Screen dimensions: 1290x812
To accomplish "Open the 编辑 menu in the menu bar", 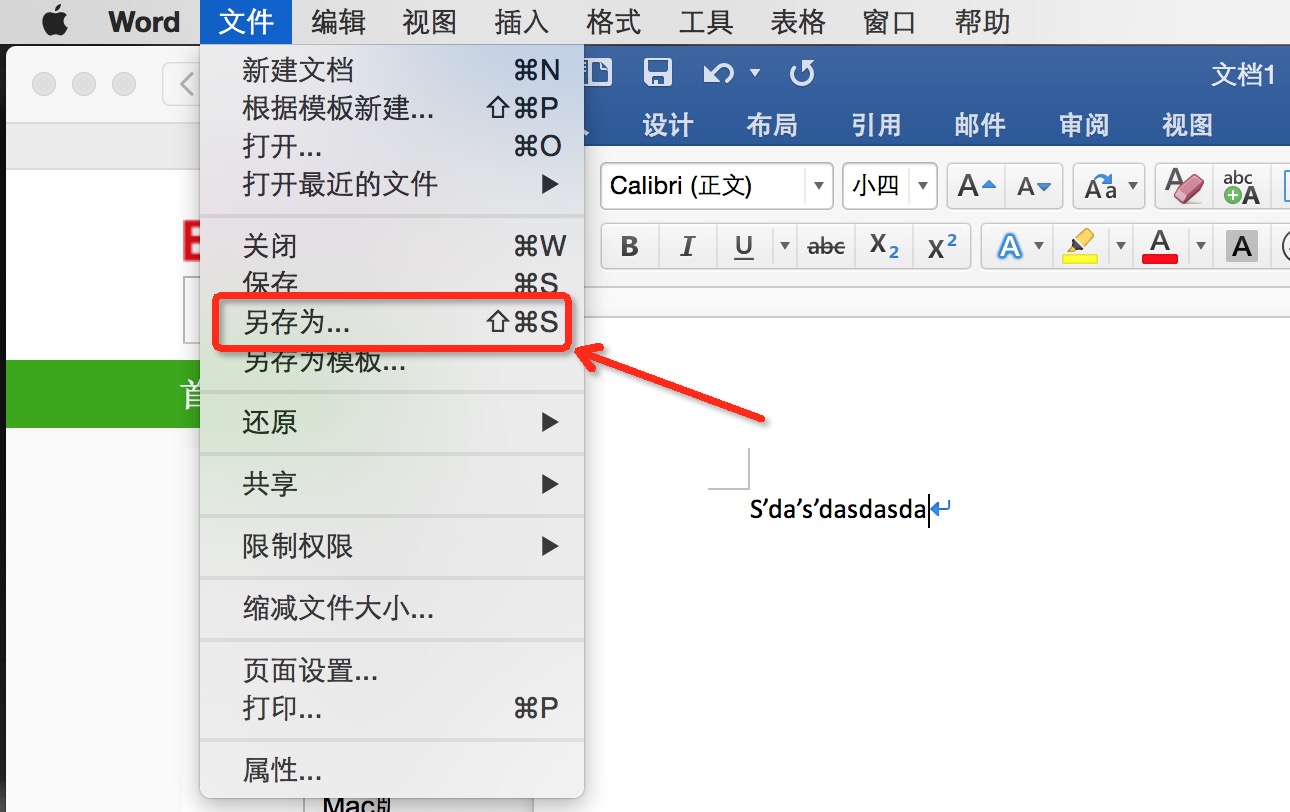I will [x=338, y=22].
